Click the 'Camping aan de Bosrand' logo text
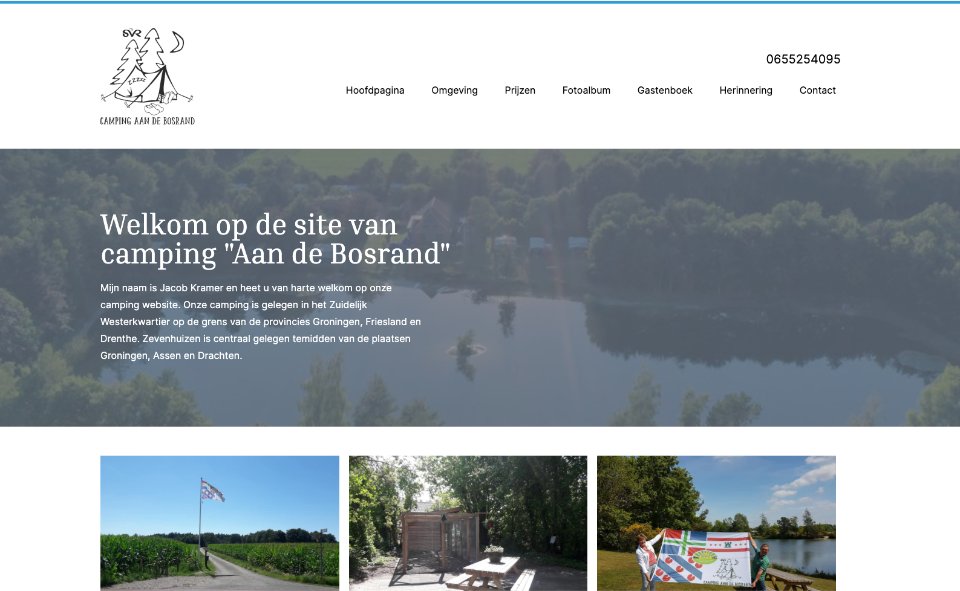The width and height of the screenshot is (960, 591). [x=147, y=121]
